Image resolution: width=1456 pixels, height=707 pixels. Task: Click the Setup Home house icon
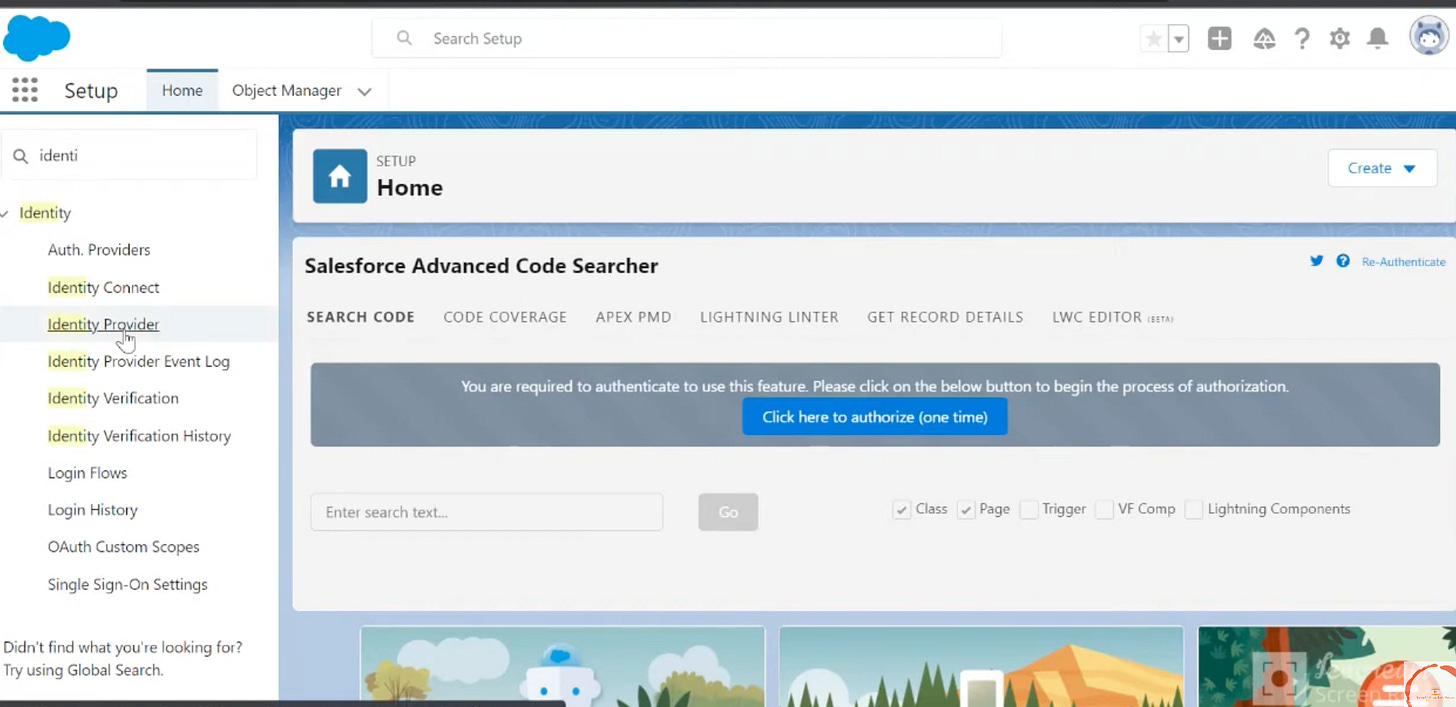340,176
